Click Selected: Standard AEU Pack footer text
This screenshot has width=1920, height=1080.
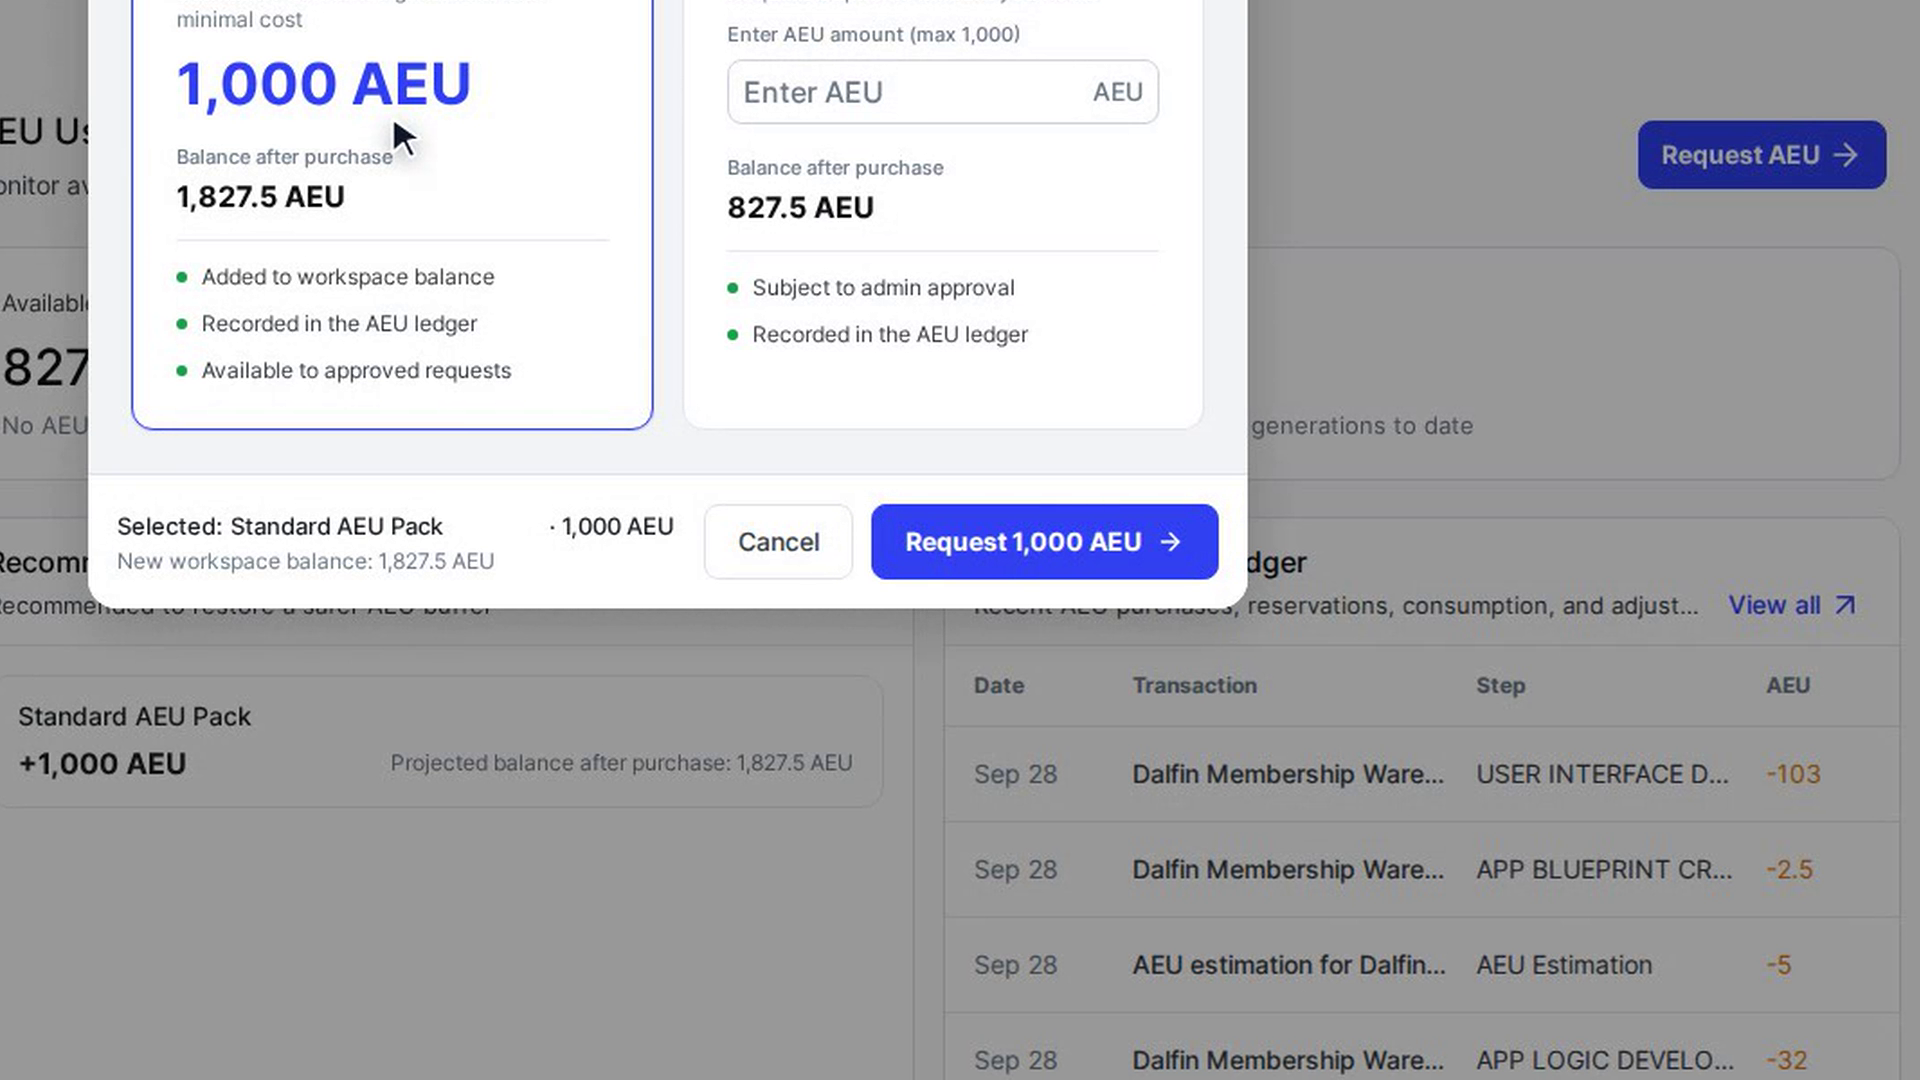click(x=279, y=527)
